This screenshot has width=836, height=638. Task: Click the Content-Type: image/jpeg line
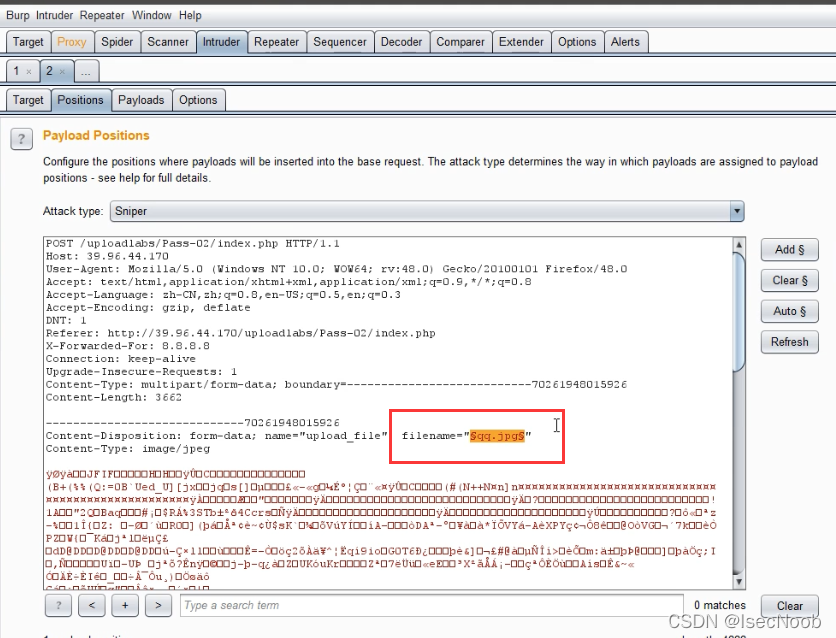(128, 449)
